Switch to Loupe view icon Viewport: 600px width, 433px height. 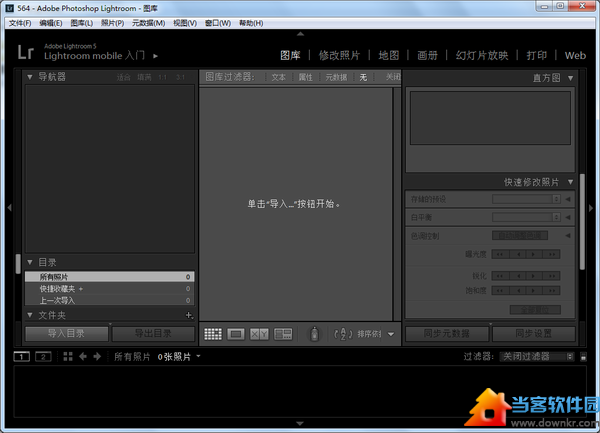point(236,334)
